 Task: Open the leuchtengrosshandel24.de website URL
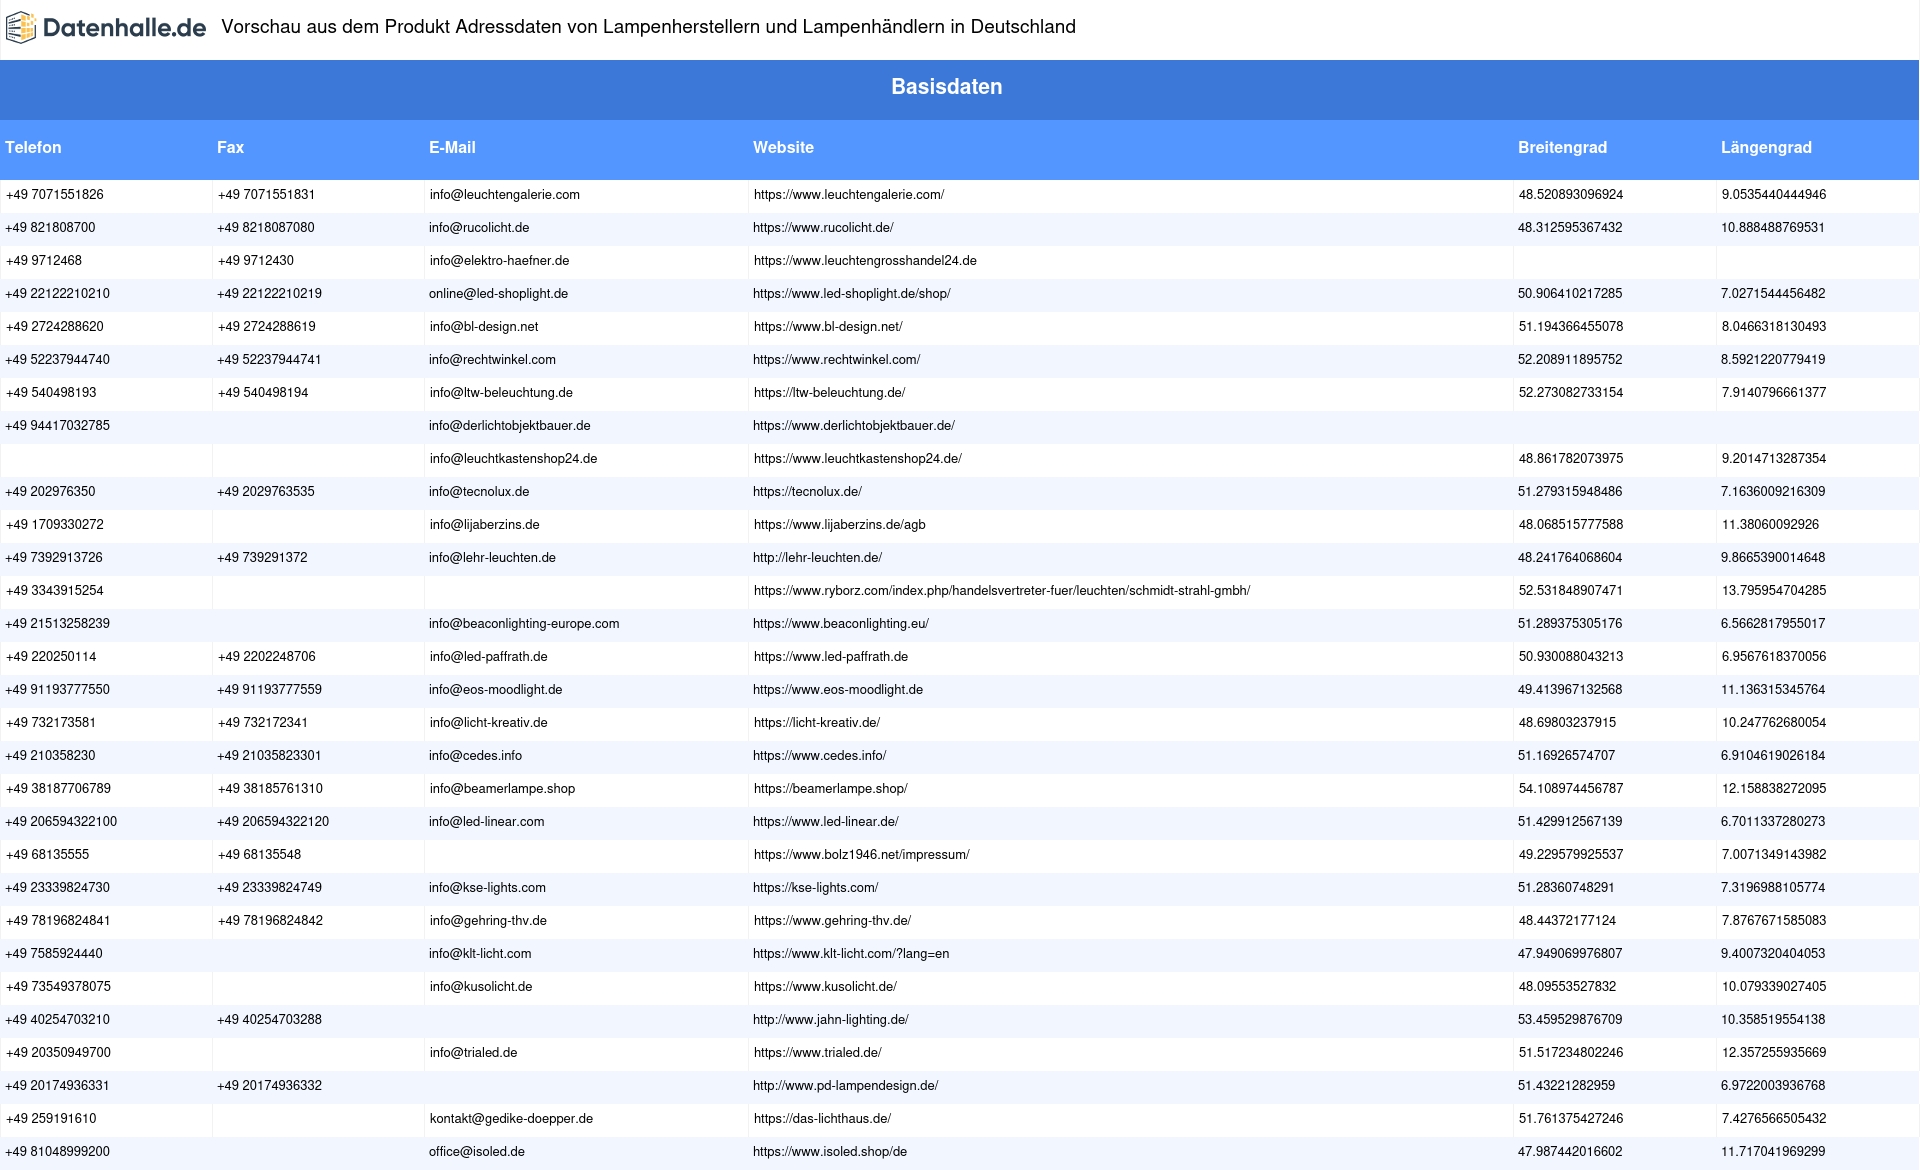coord(865,261)
